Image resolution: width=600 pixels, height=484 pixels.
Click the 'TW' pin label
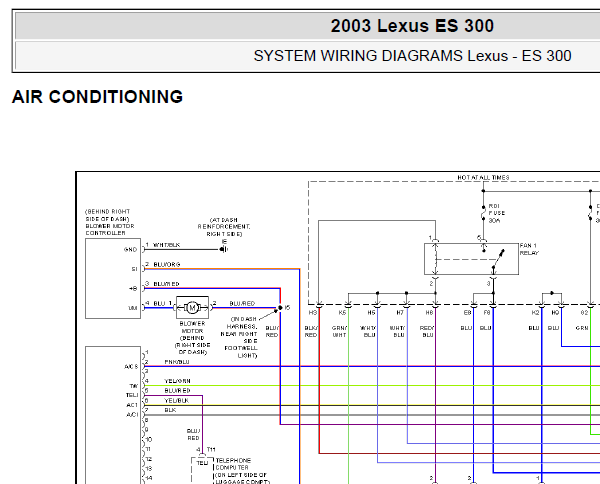(x=134, y=386)
